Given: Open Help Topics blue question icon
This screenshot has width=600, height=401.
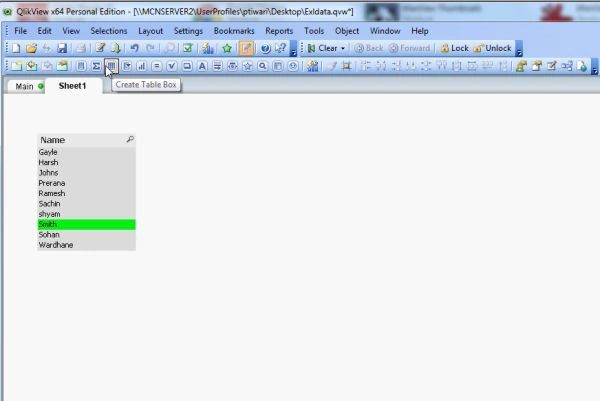Looking at the screenshot, I should point(265,48).
